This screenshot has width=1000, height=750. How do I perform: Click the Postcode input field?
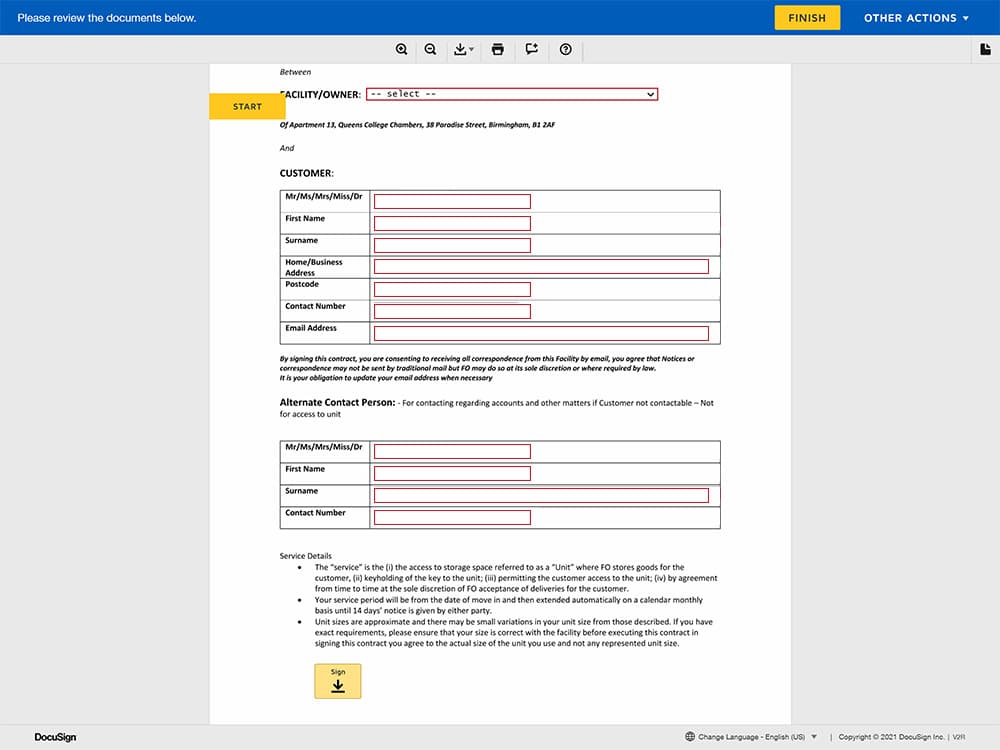click(452, 290)
